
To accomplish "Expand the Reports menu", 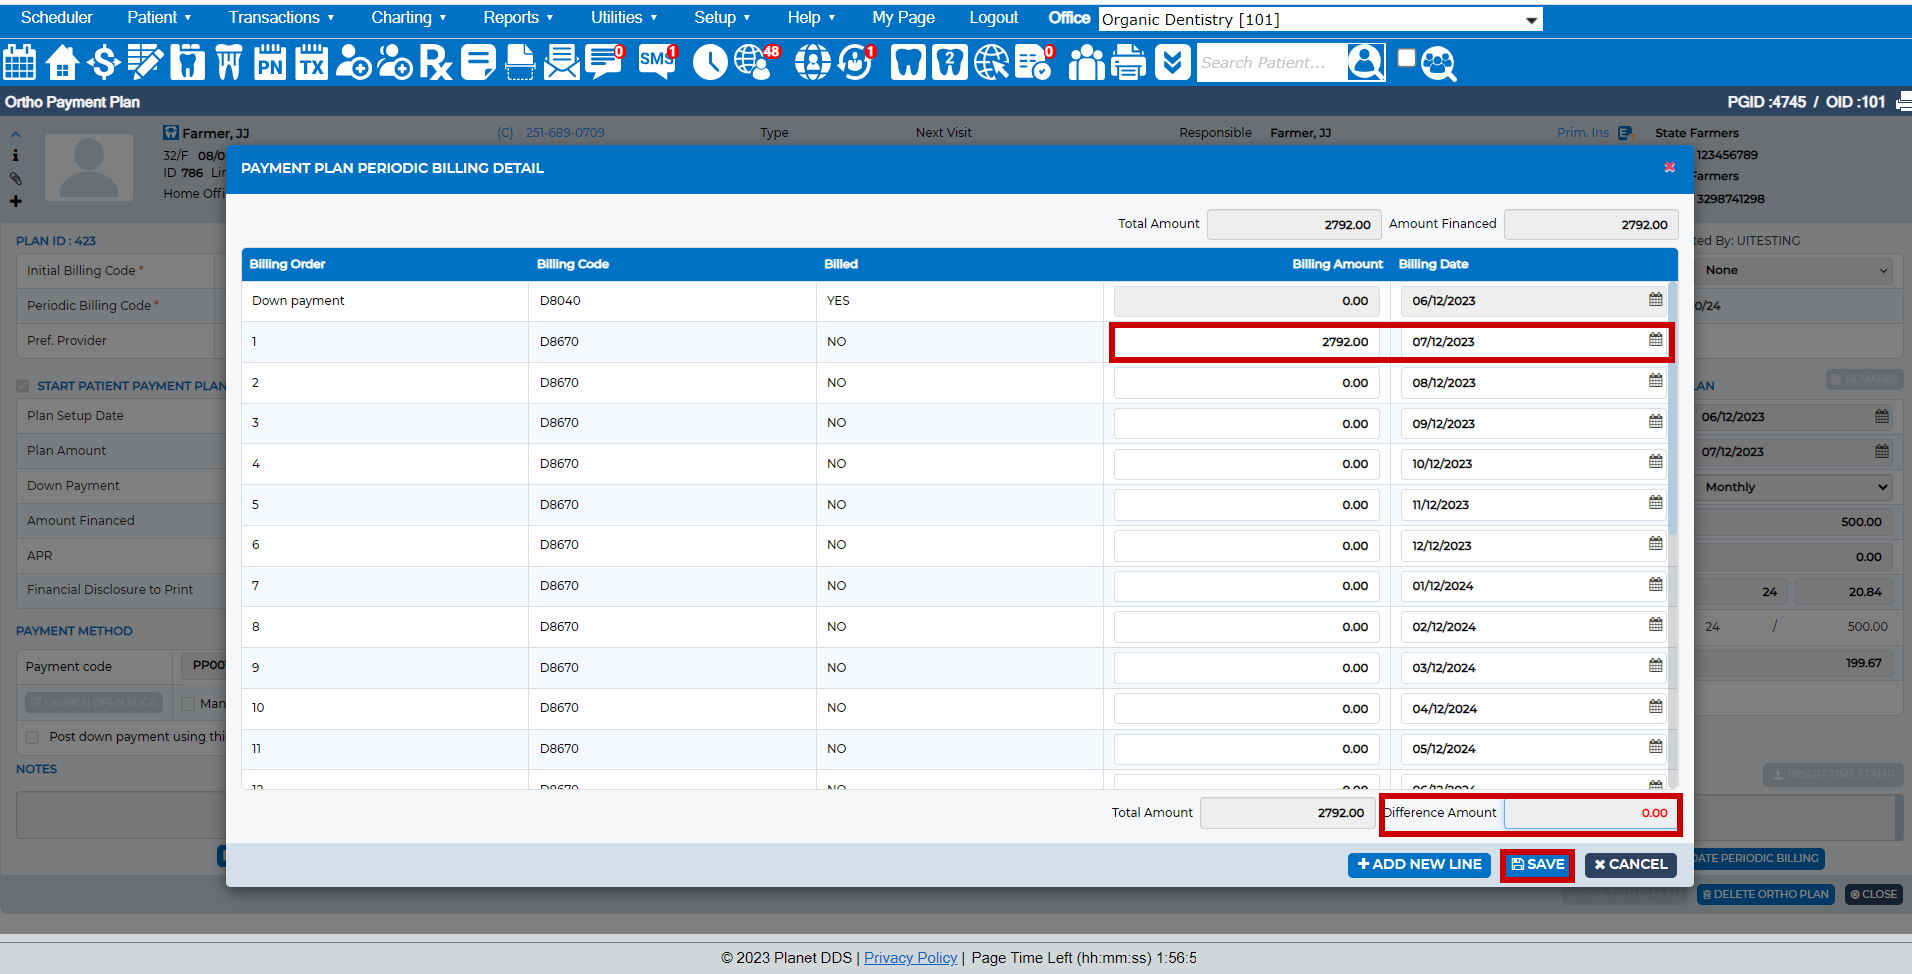I will [x=518, y=17].
